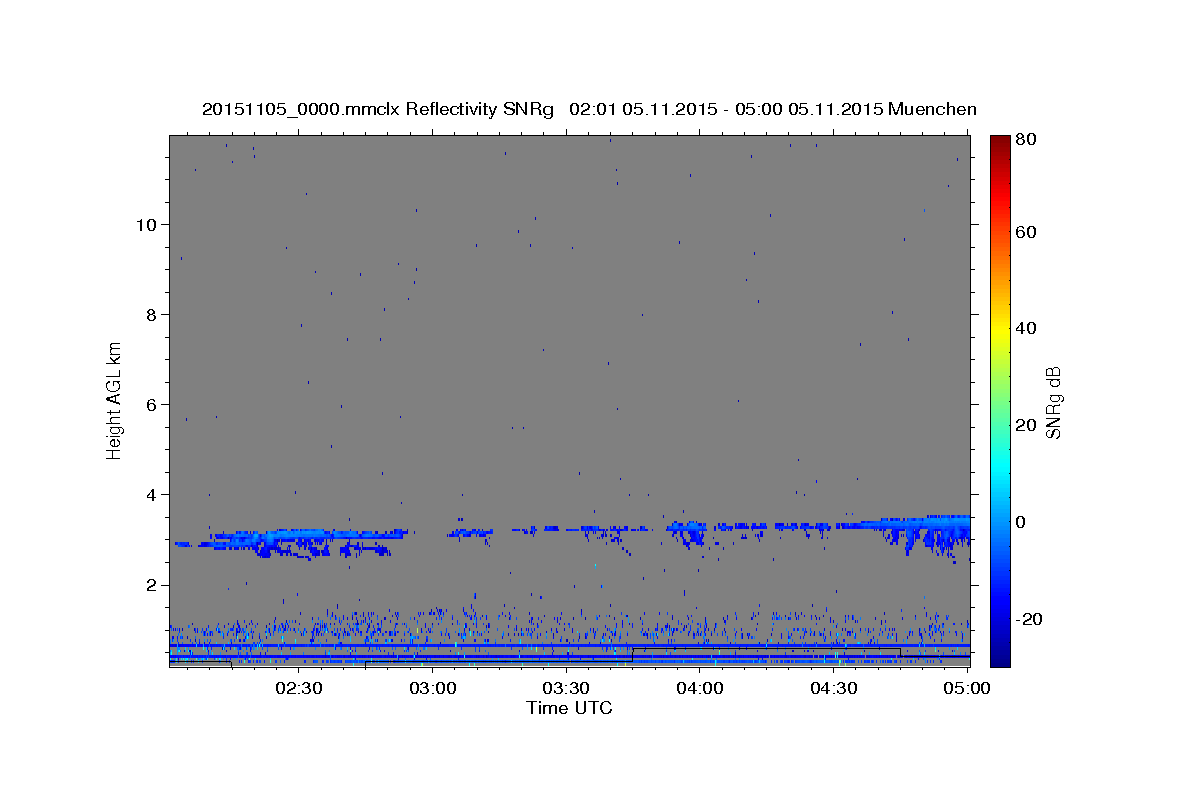The image size is (1200, 800).
Task: Click the dark blue bottom of the colorbar
Action: tap(1000, 655)
